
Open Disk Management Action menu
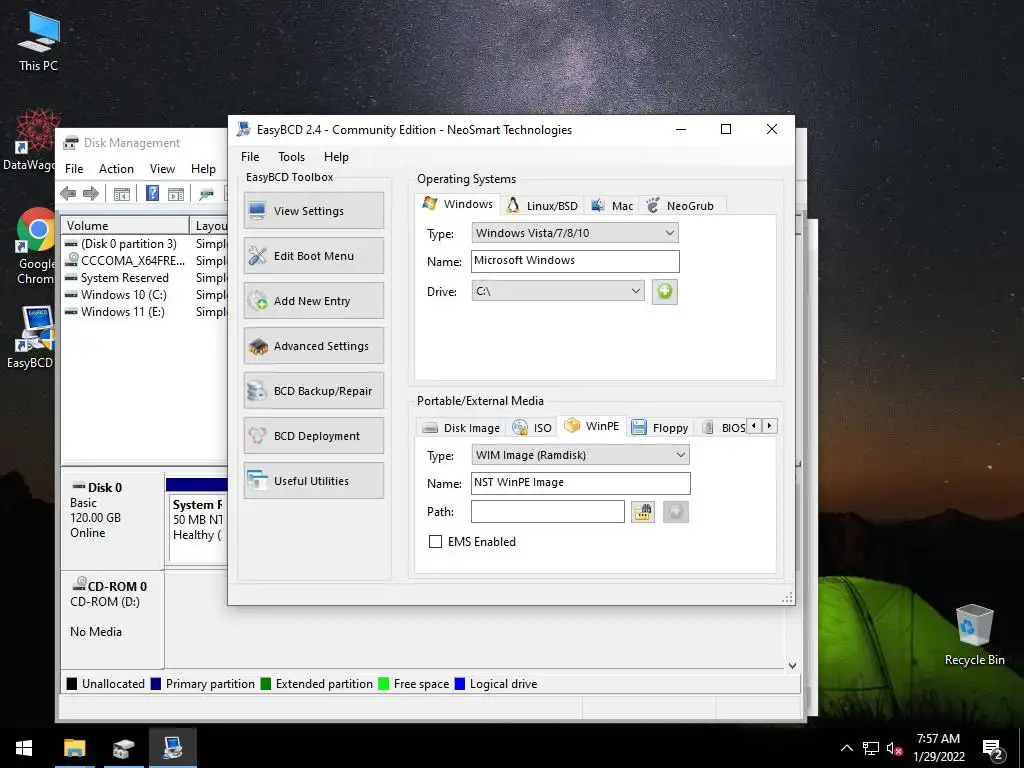point(116,168)
